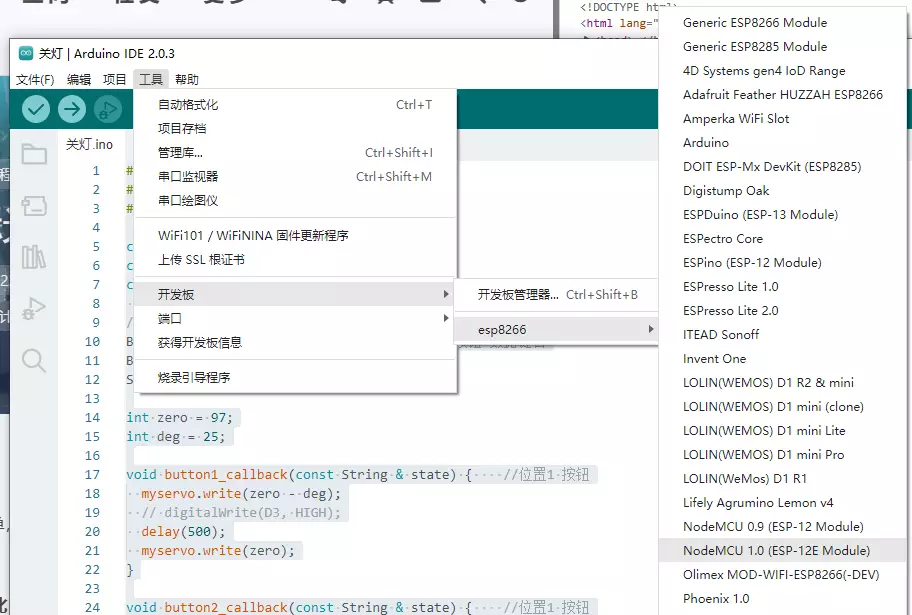The image size is (912, 615).
Task: Select 上传 SSL 根证书
Action: [x=295, y=259]
